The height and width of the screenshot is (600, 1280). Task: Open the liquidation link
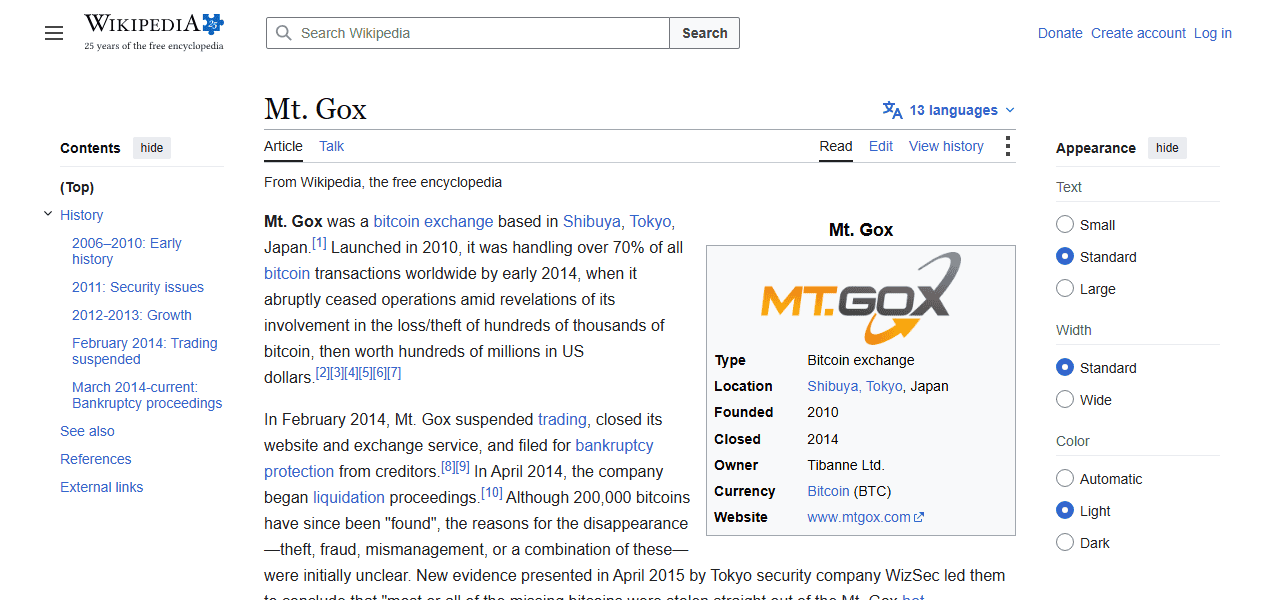[x=349, y=497]
